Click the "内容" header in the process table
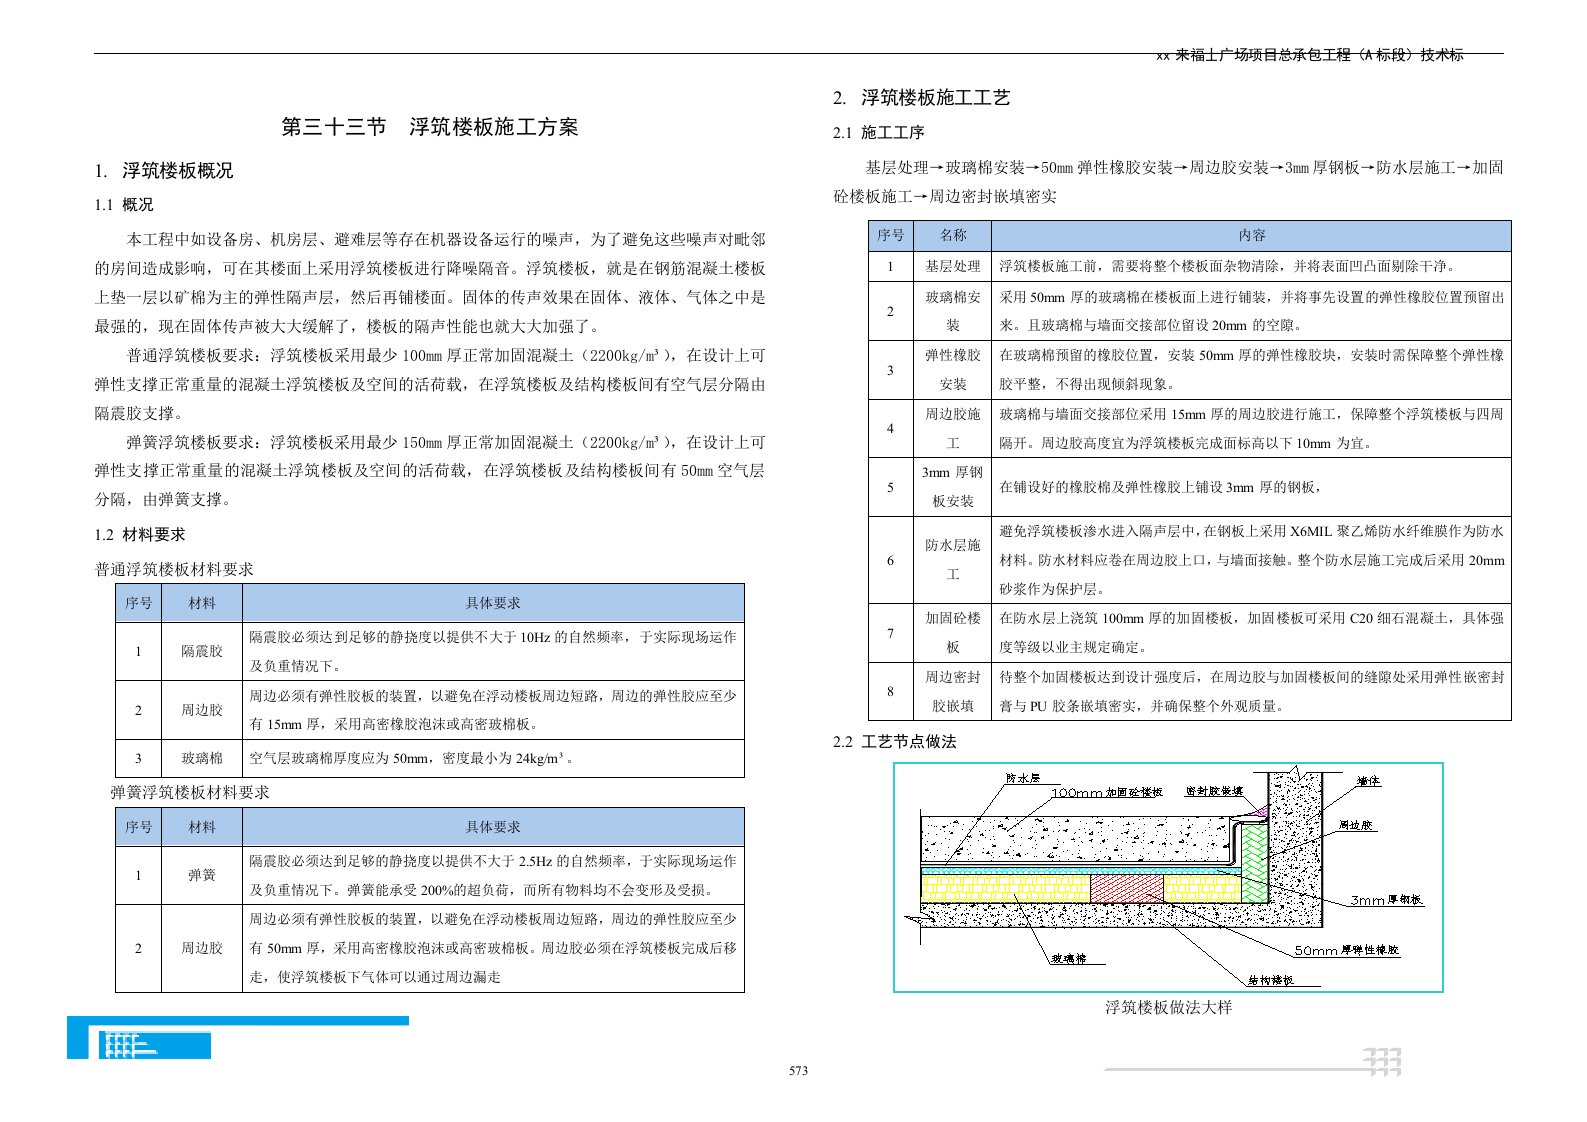 point(1251,235)
